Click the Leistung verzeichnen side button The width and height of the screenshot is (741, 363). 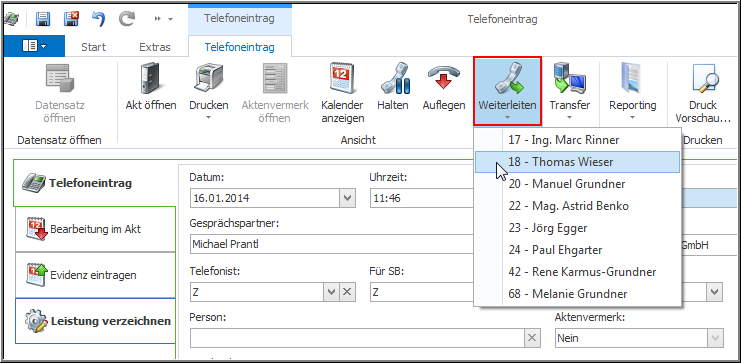(95, 321)
